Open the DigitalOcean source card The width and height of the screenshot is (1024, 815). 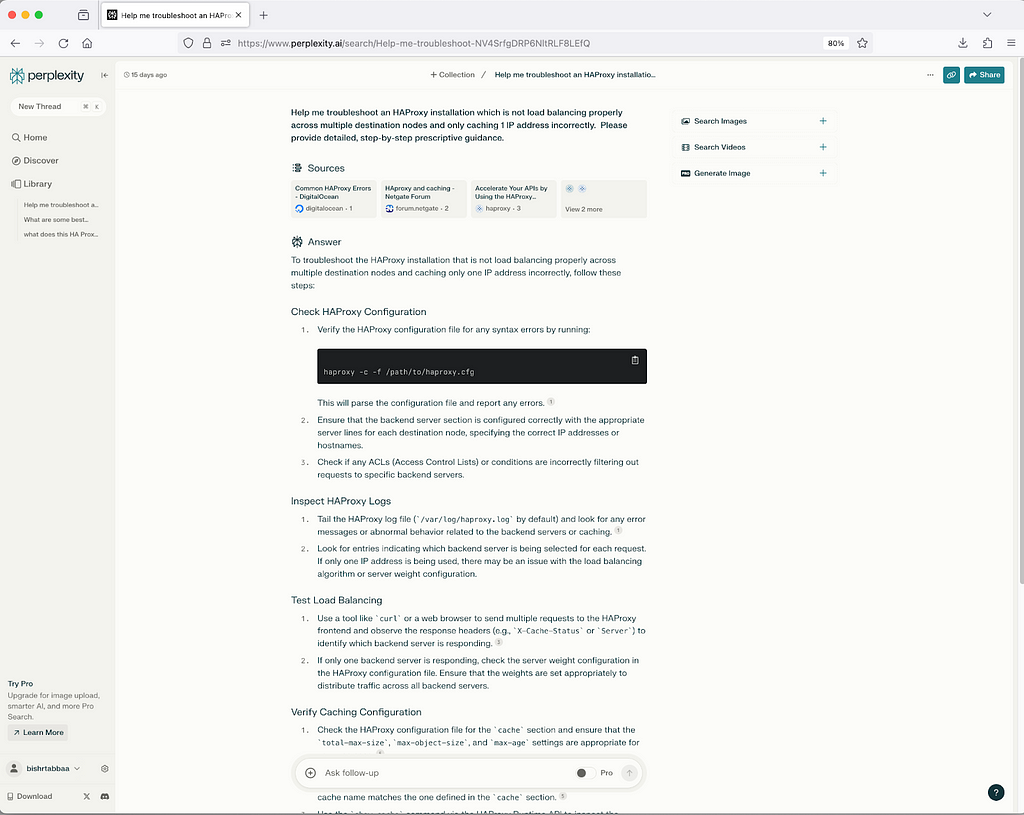pos(334,199)
